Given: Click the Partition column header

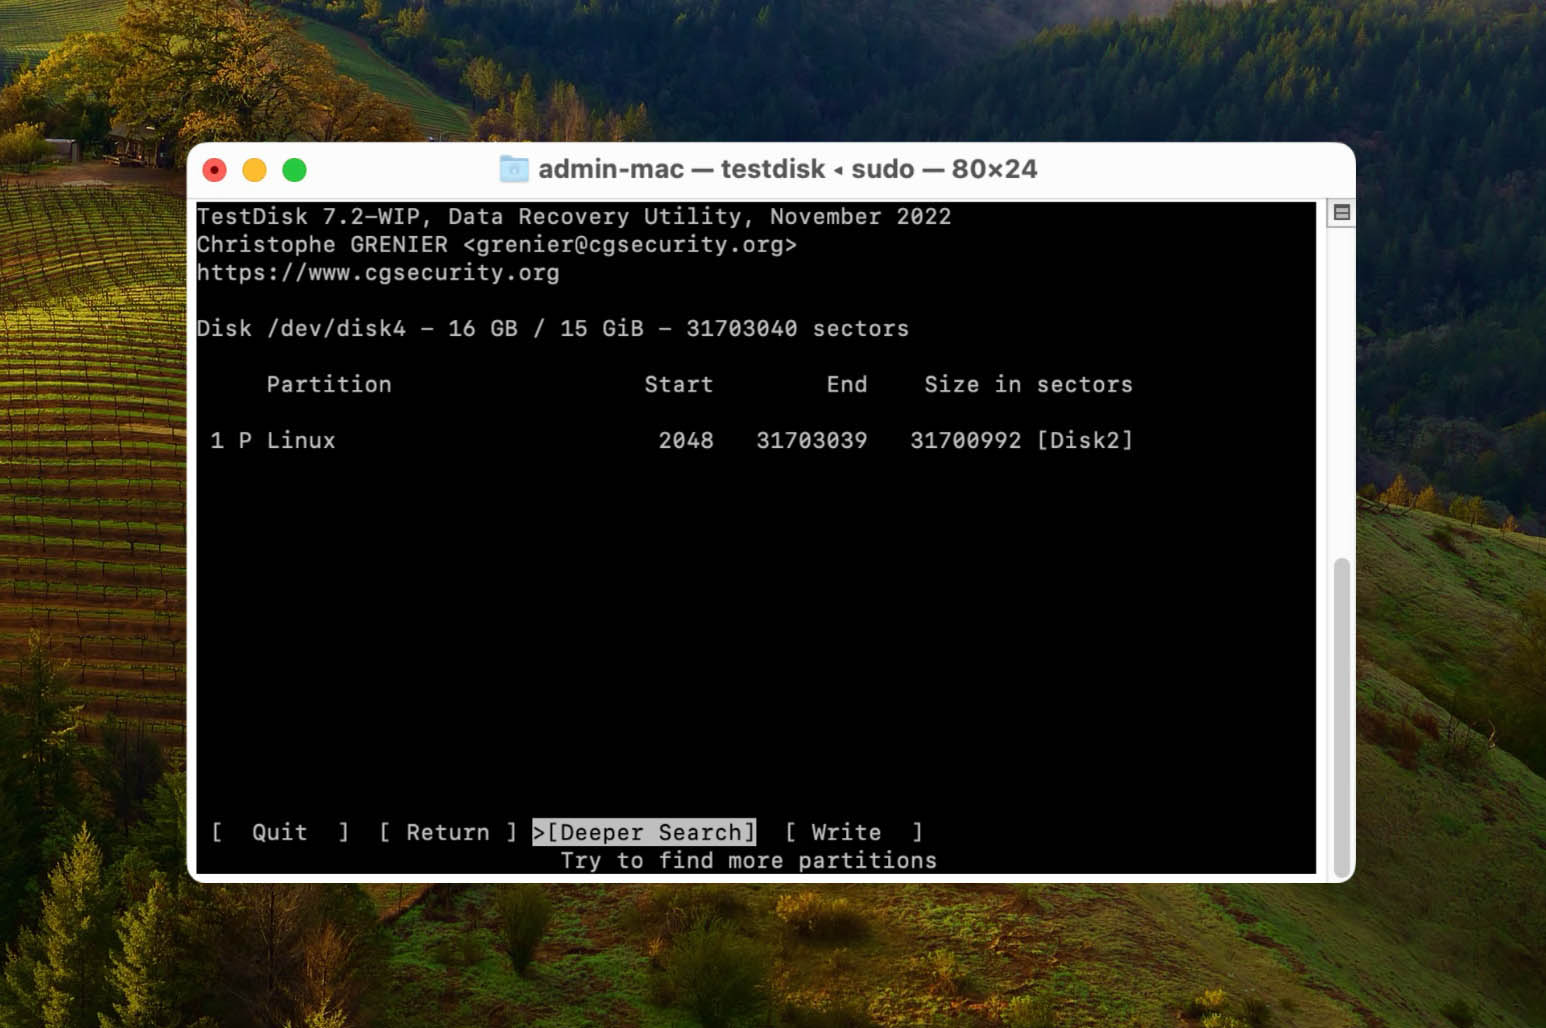Looking at the screenshot, I should (x=328, y=384).
